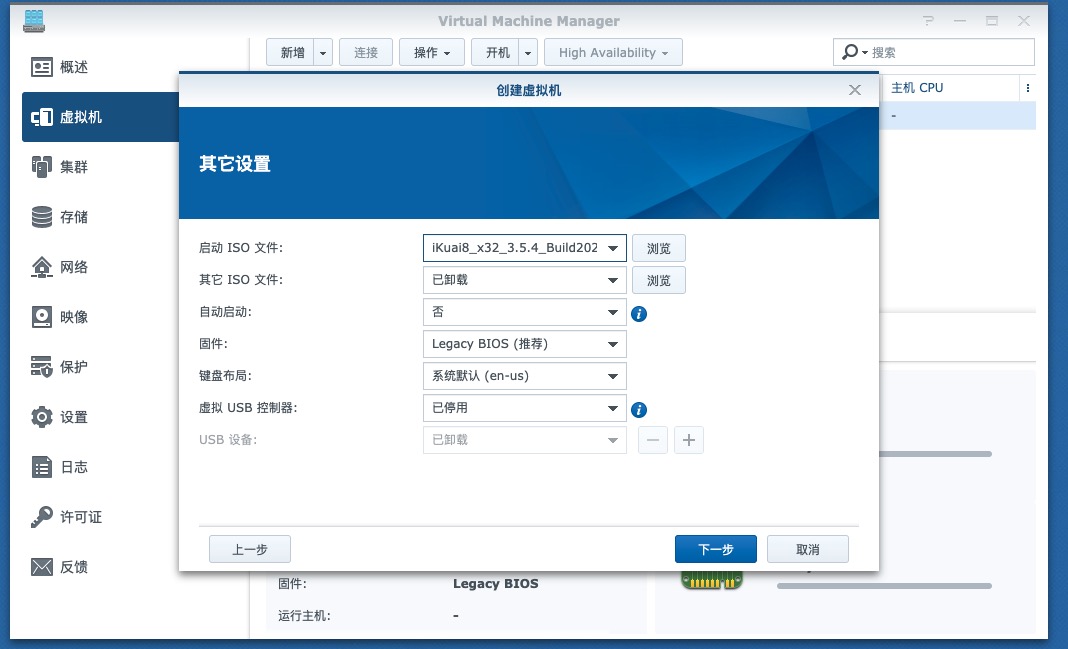Open the 反馈 feedback sidebar item

101,567
